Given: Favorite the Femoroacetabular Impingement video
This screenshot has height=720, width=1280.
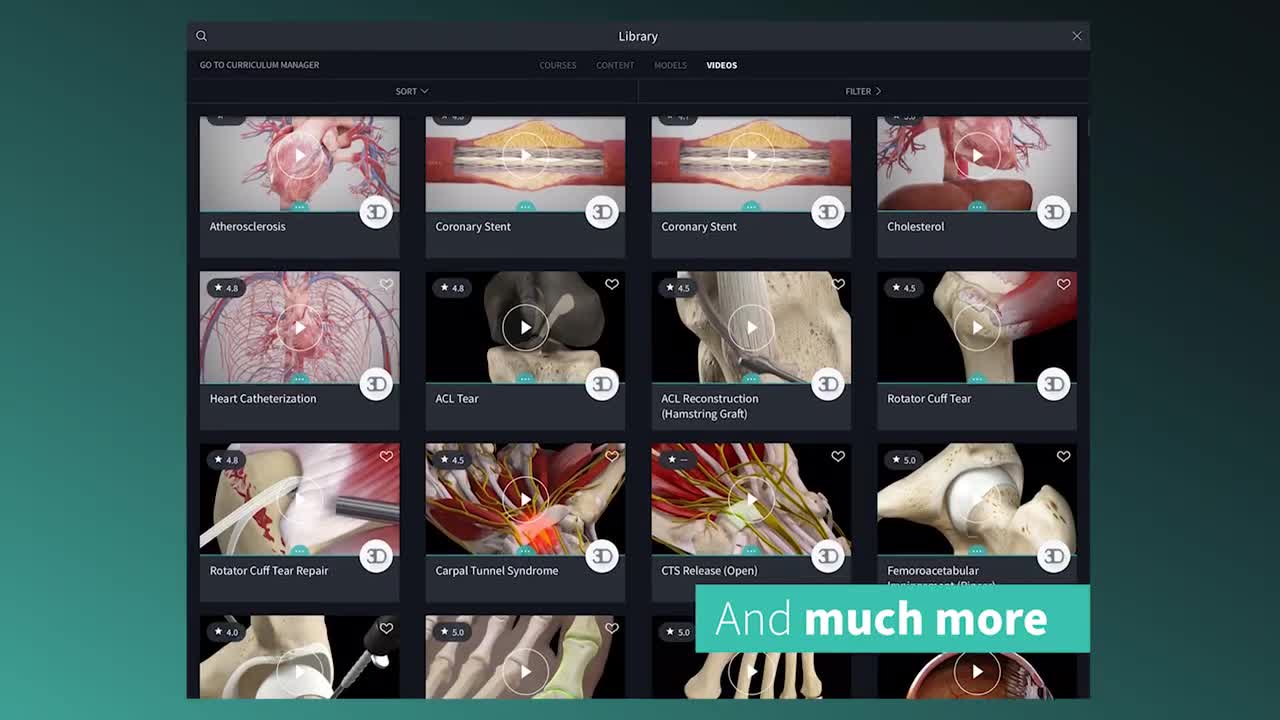Looking at the screenshot, I should click(x=1064, y=456).
